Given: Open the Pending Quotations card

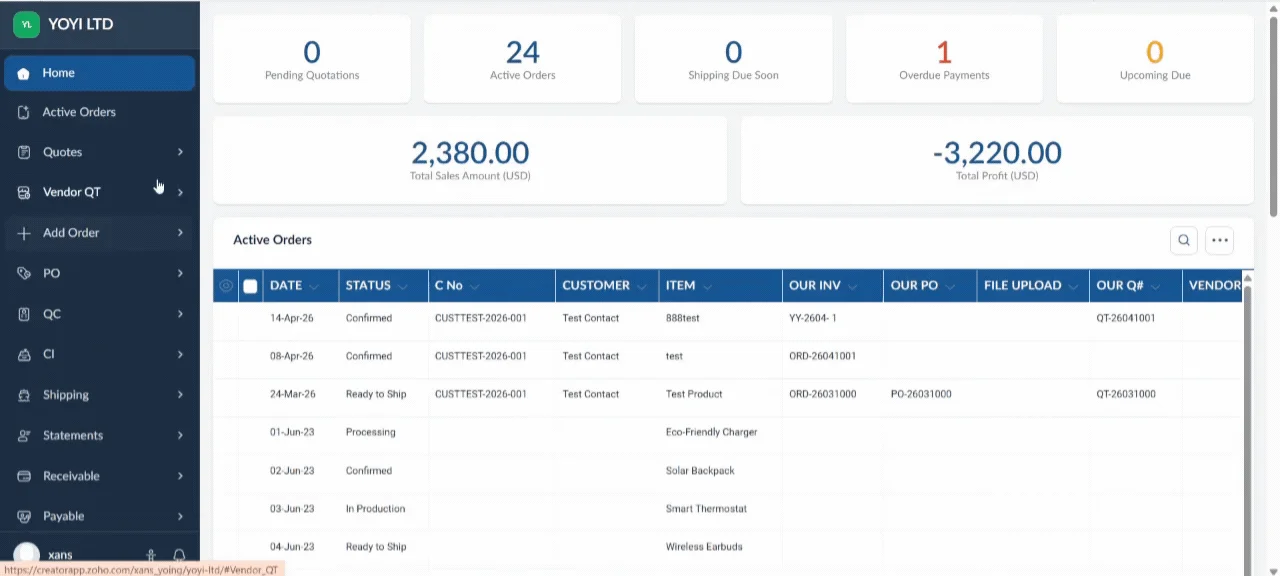Looking at the screenshot, I should tap(312, 59).
